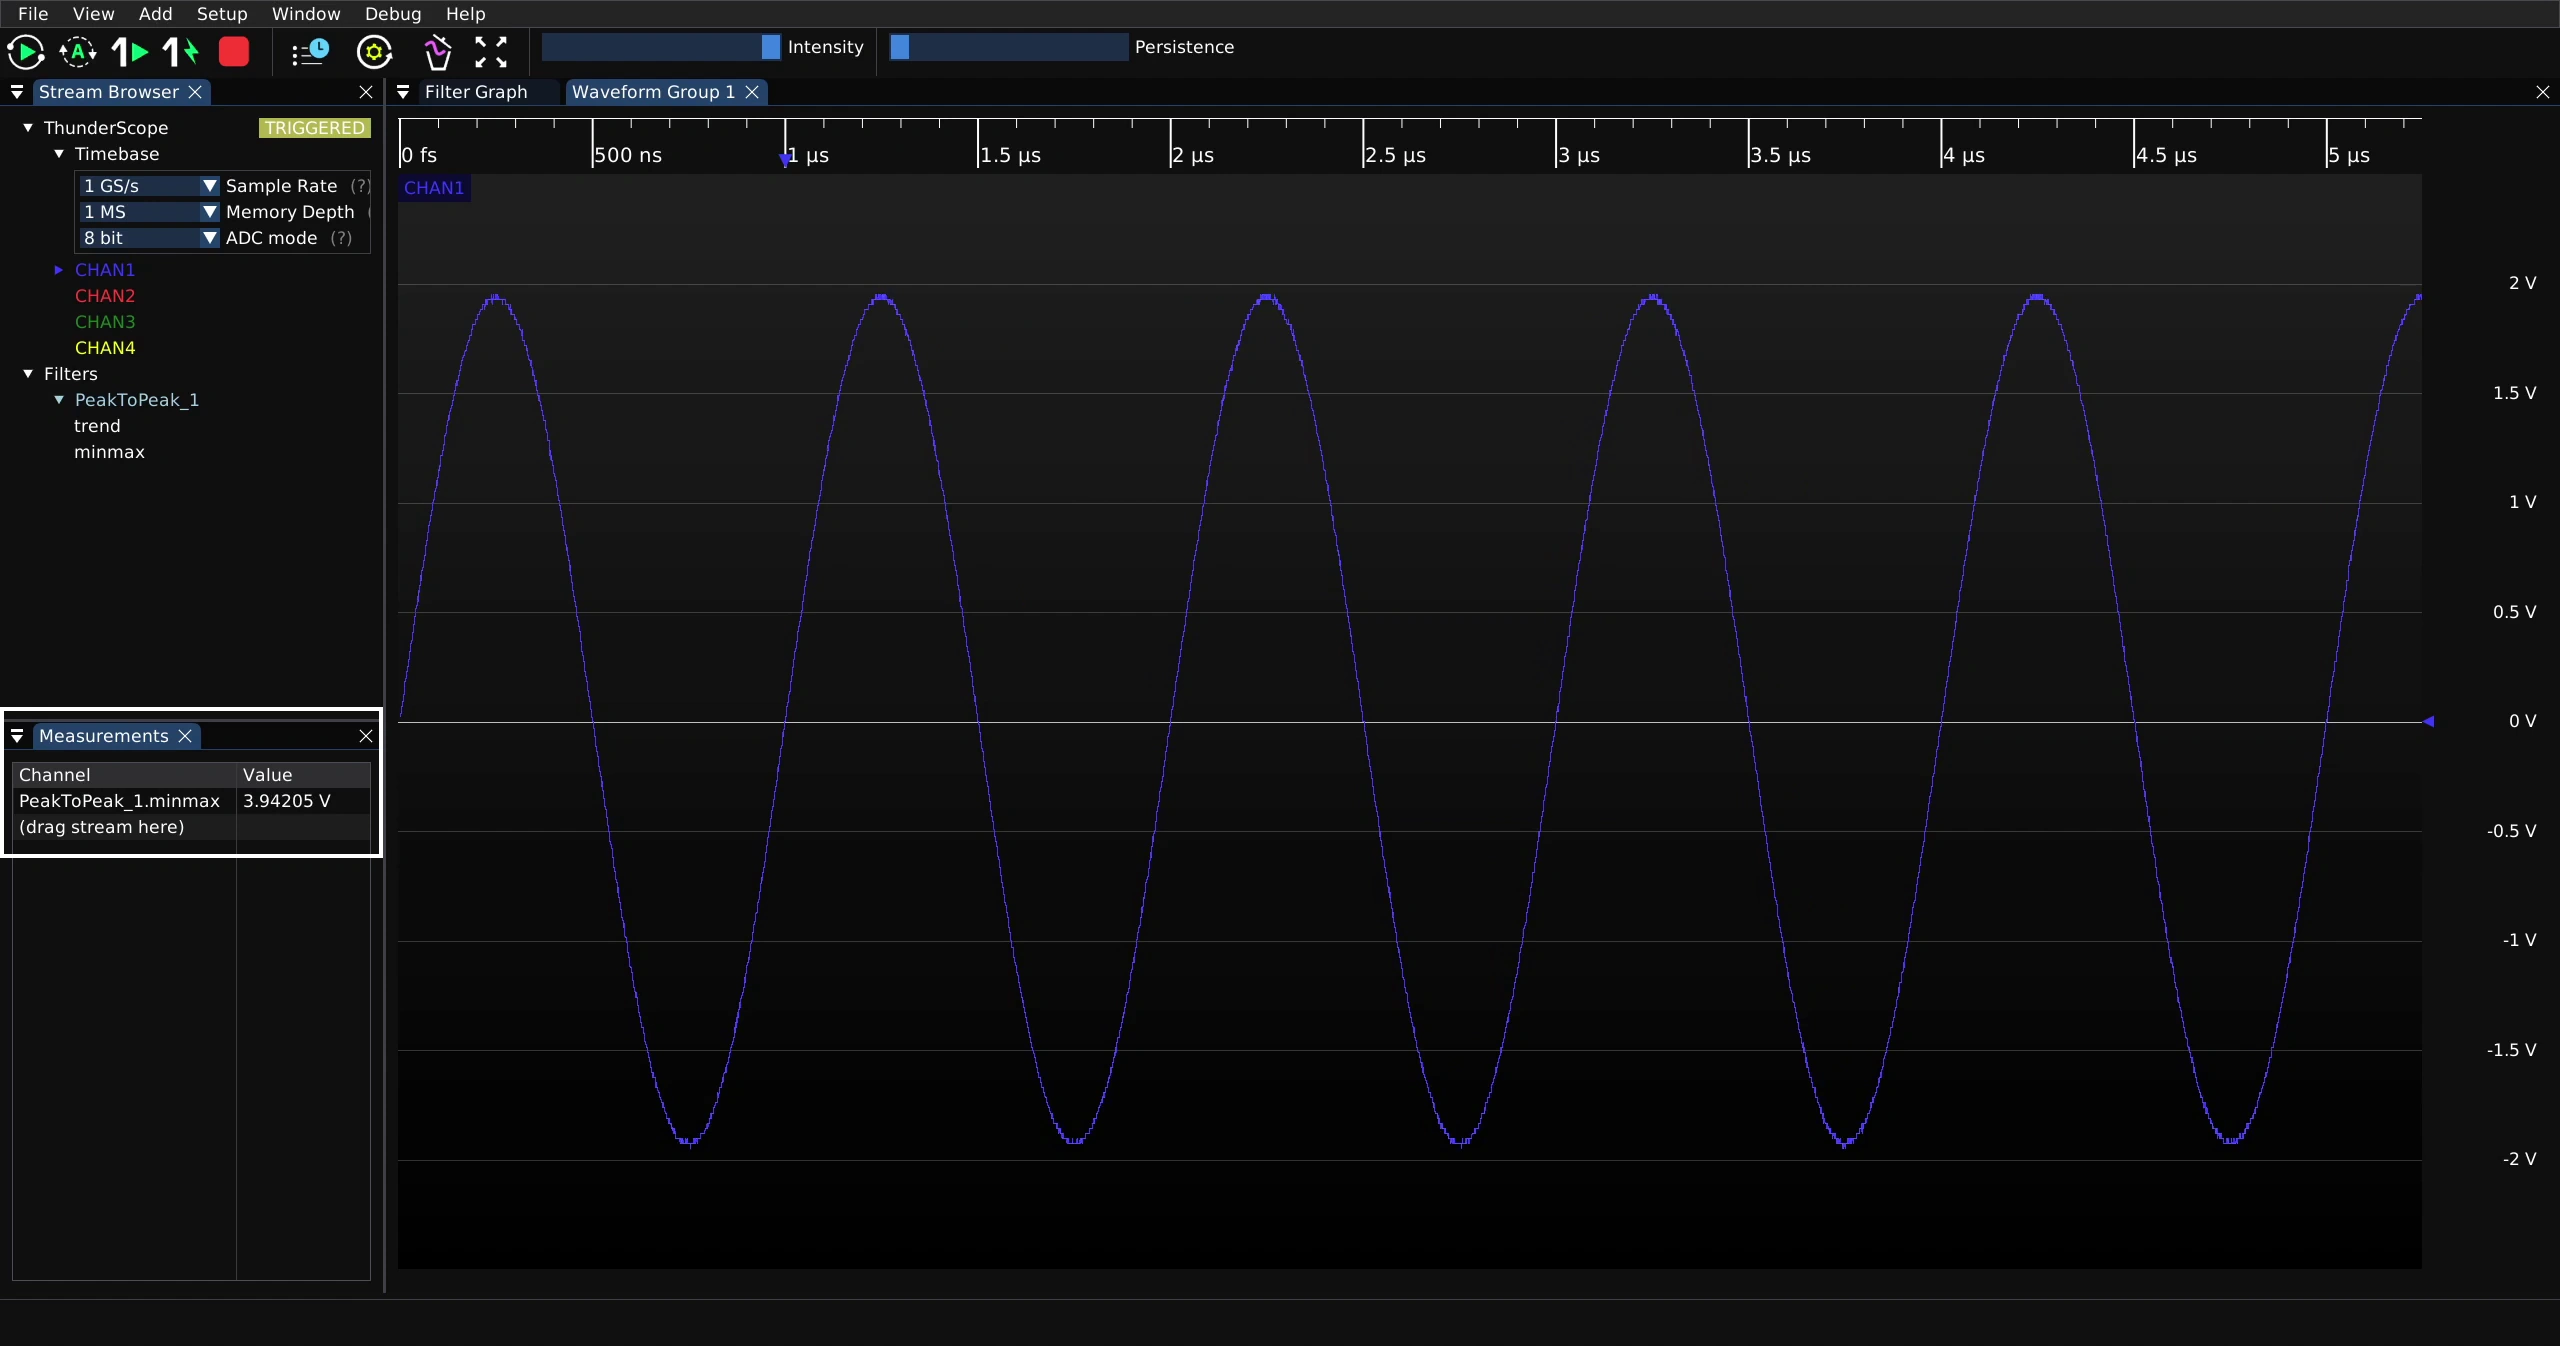The width and height of the screenshot is (2560, 1346).
Task: Start the continuous trigger run button
Action: click(x=26, y=52)
